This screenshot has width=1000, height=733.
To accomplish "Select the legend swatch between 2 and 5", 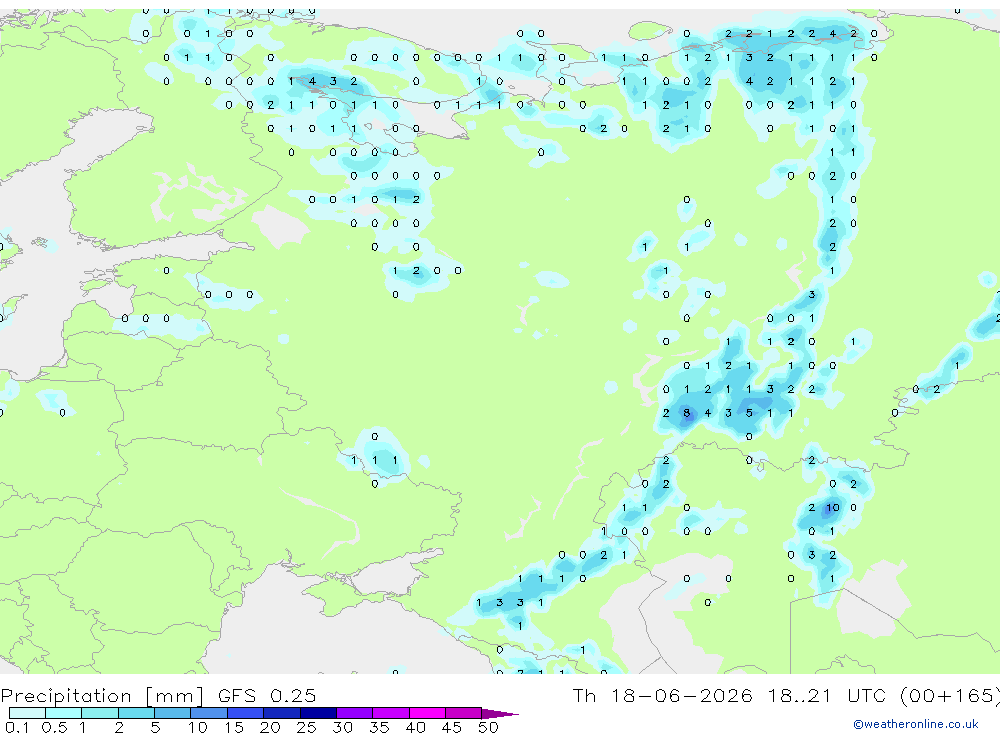I will (x=136, y=713).
